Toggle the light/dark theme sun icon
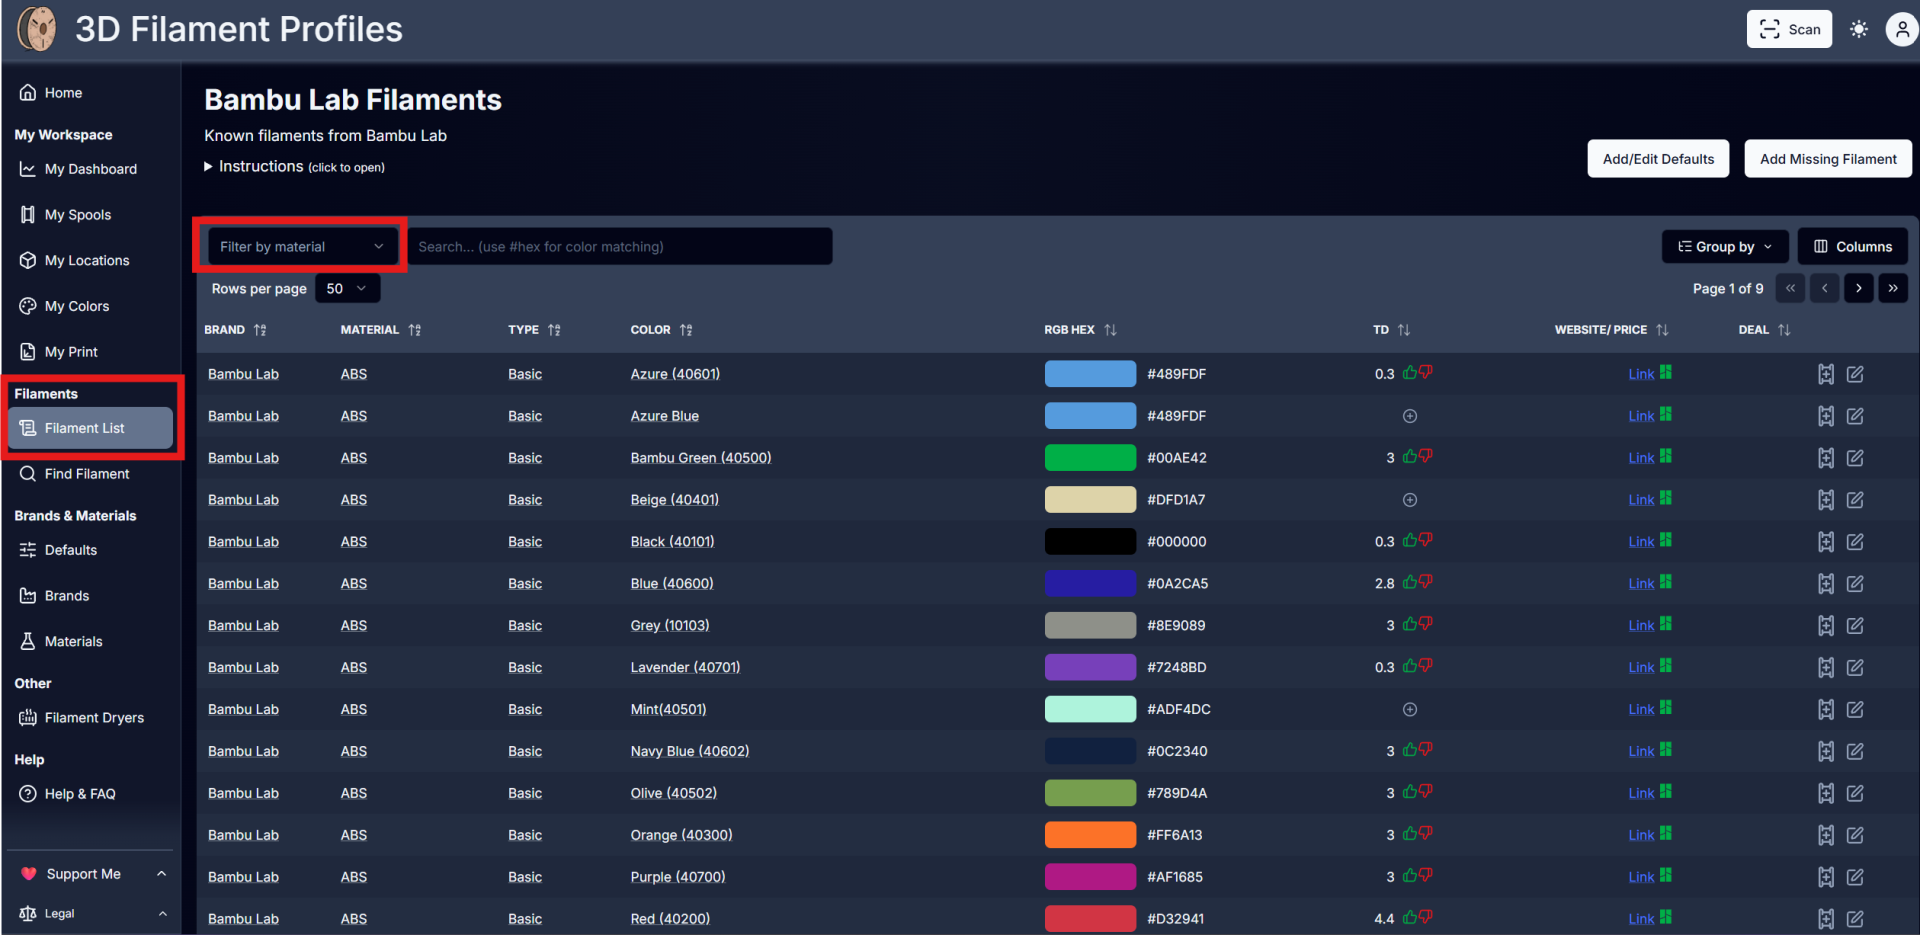 (1858, 29)
